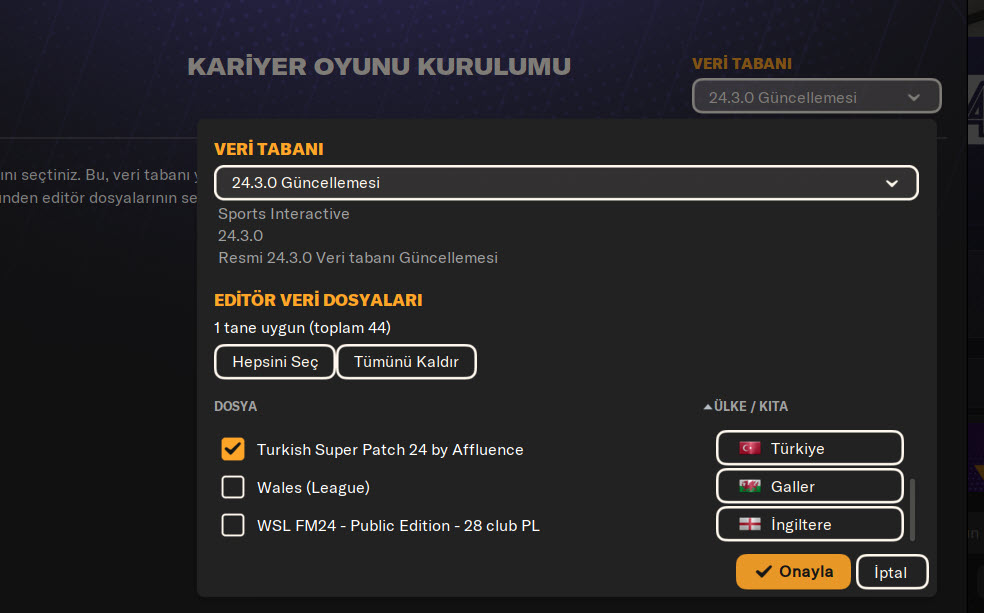This screenshot has height=613, width=984.
Task: Click the checkmark icon on Onayla
Action: 764,572
